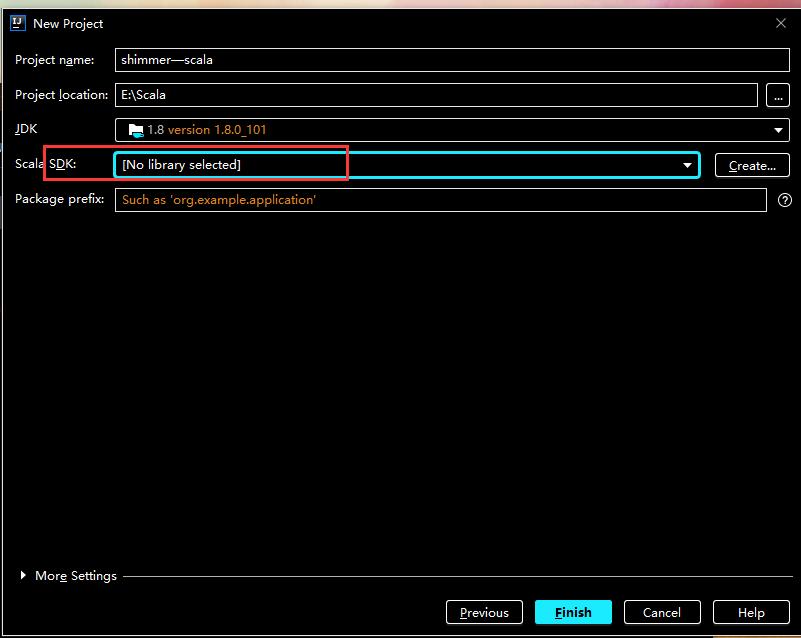Open the Scala SDK library dropdown
The image size is (801, 638).
coord(407,165)
